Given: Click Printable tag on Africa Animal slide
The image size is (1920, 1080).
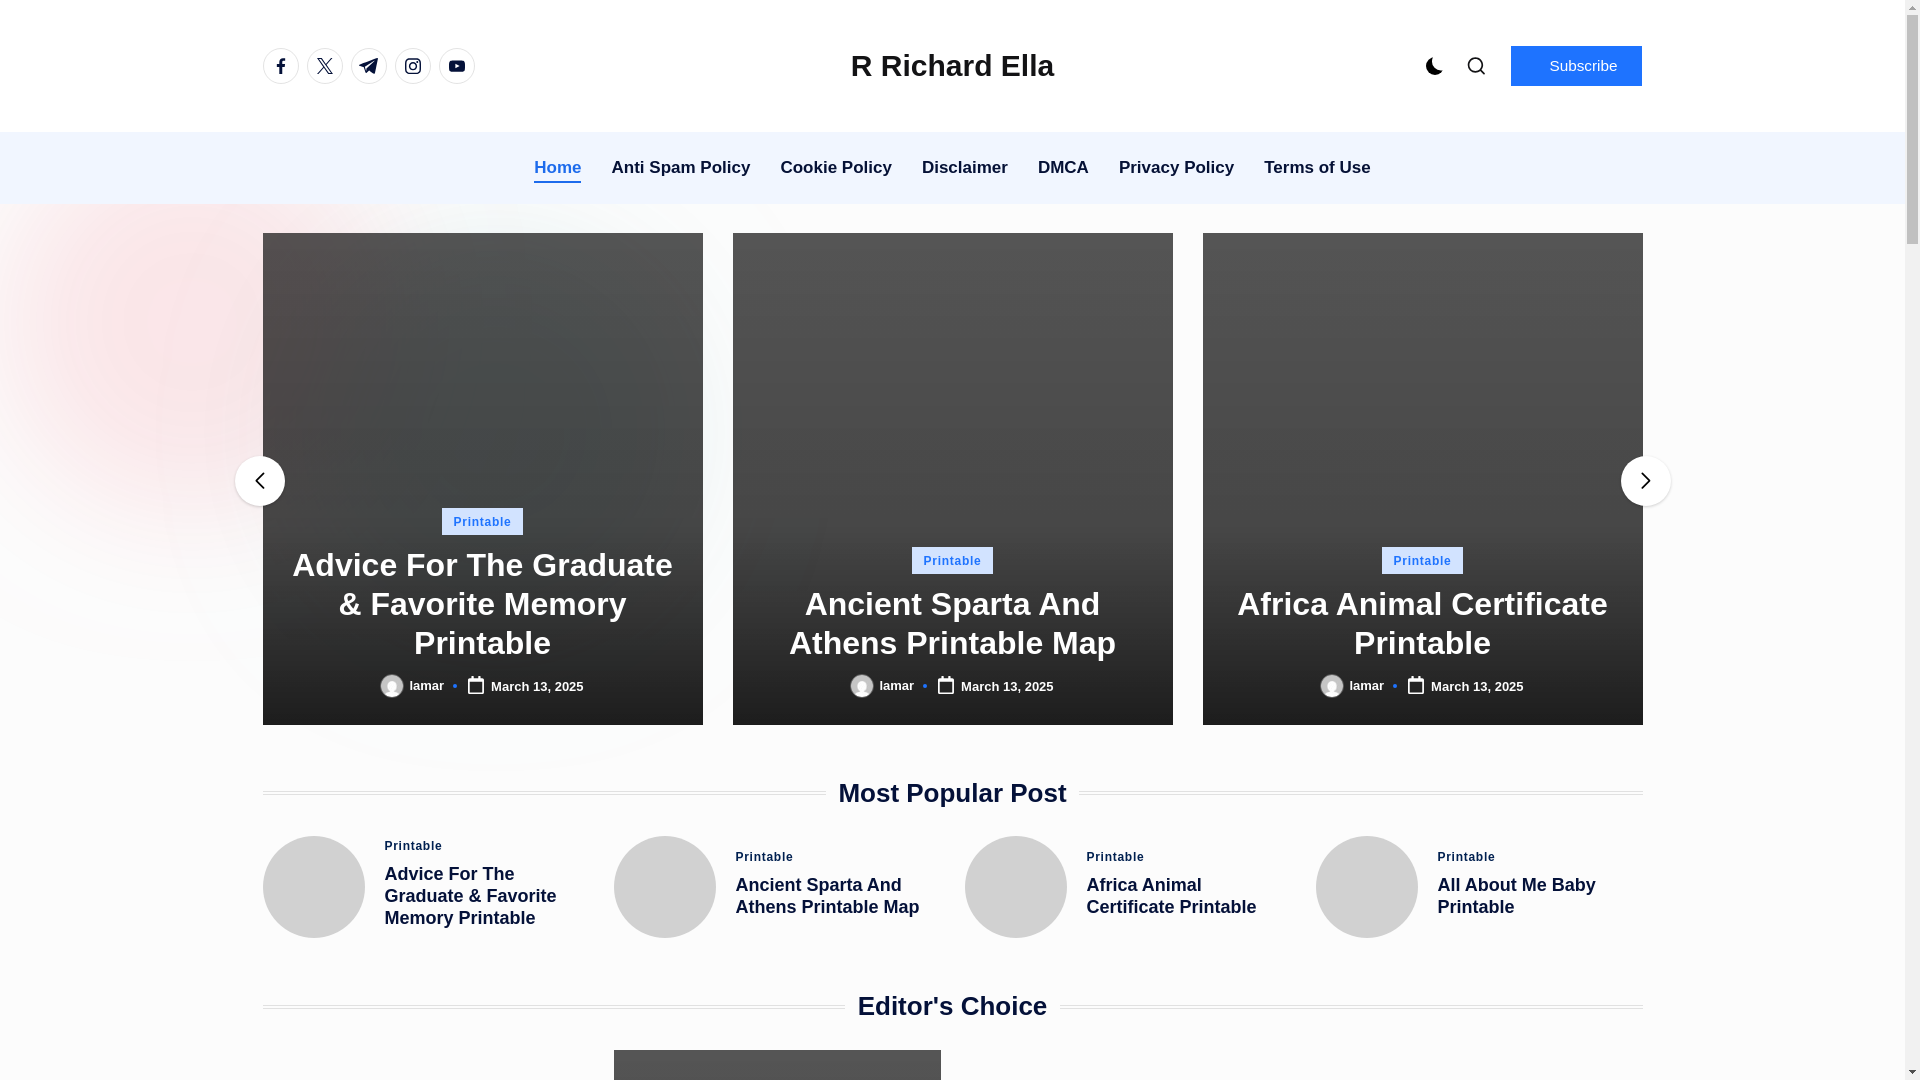Looking at the screenshot, I should (1422, 560).
